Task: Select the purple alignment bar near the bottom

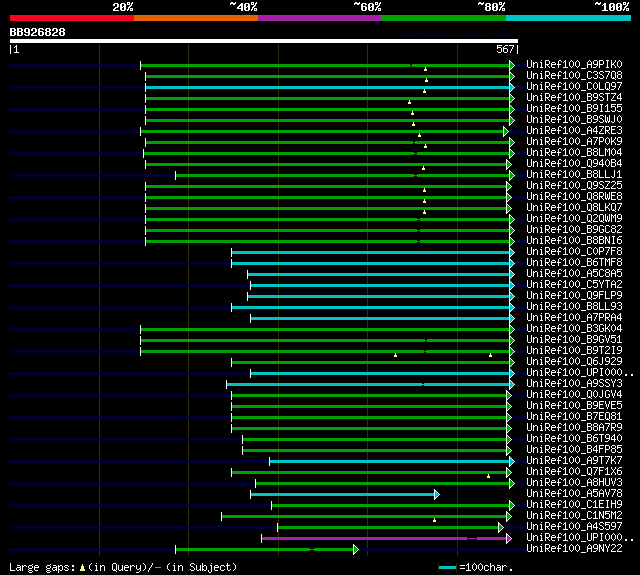Action: [x=384, y=538]
